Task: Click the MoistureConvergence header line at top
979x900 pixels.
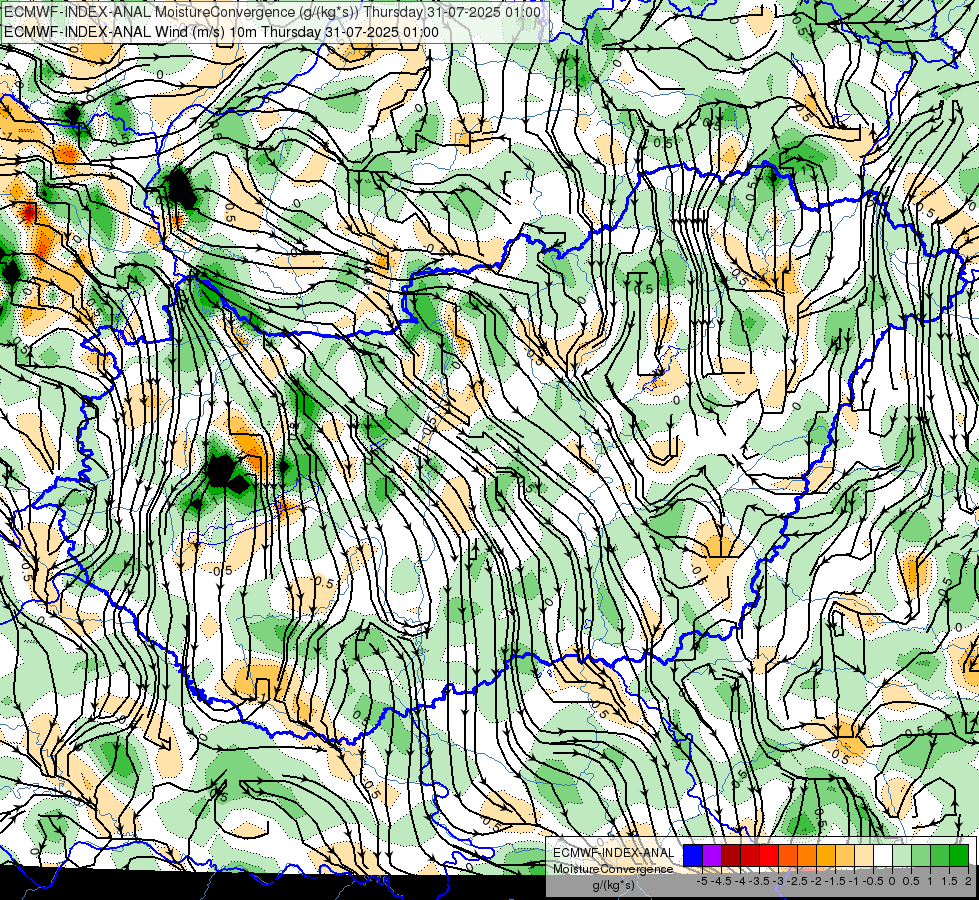Action: [272, 12]
